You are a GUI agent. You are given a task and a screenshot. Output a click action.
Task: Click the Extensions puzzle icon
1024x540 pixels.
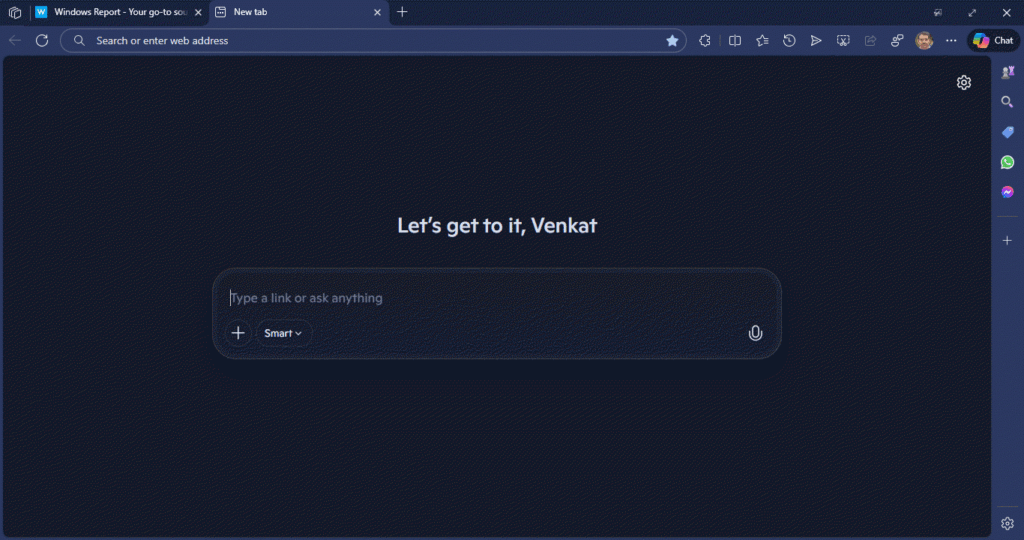(705, 41)
